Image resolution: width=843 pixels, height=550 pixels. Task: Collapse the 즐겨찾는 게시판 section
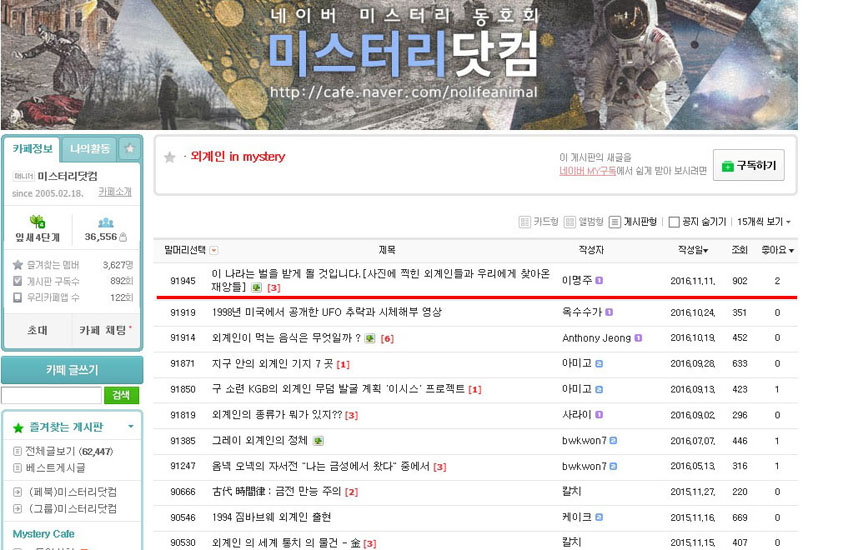click(x=131, y=427)
